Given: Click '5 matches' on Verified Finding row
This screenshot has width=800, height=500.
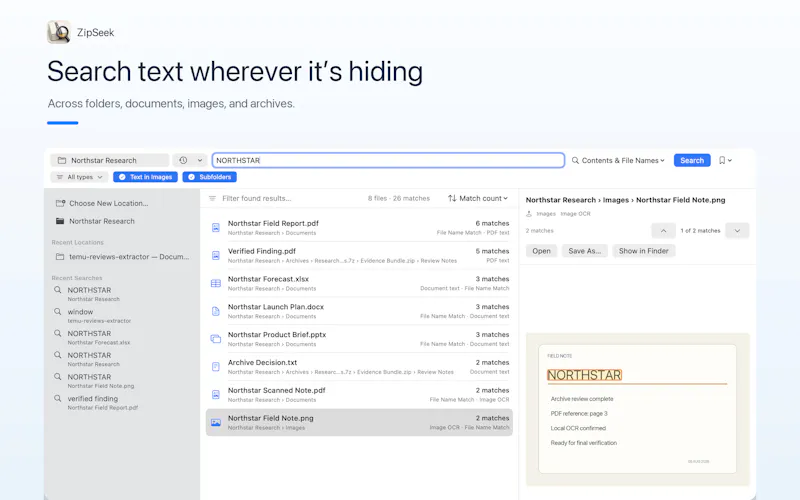Looking at the screenshot, I should click(x=492, y=251).
